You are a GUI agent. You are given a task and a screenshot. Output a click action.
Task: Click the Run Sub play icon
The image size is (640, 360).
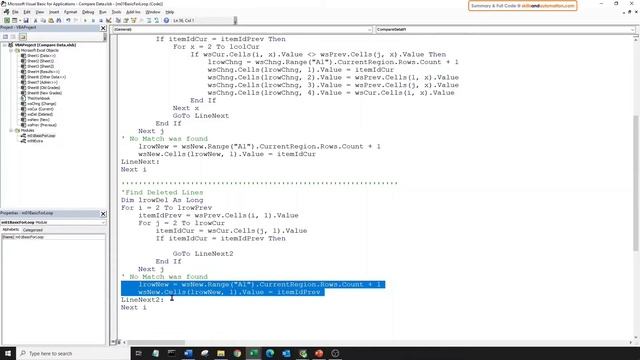click(x=85, y=20)
